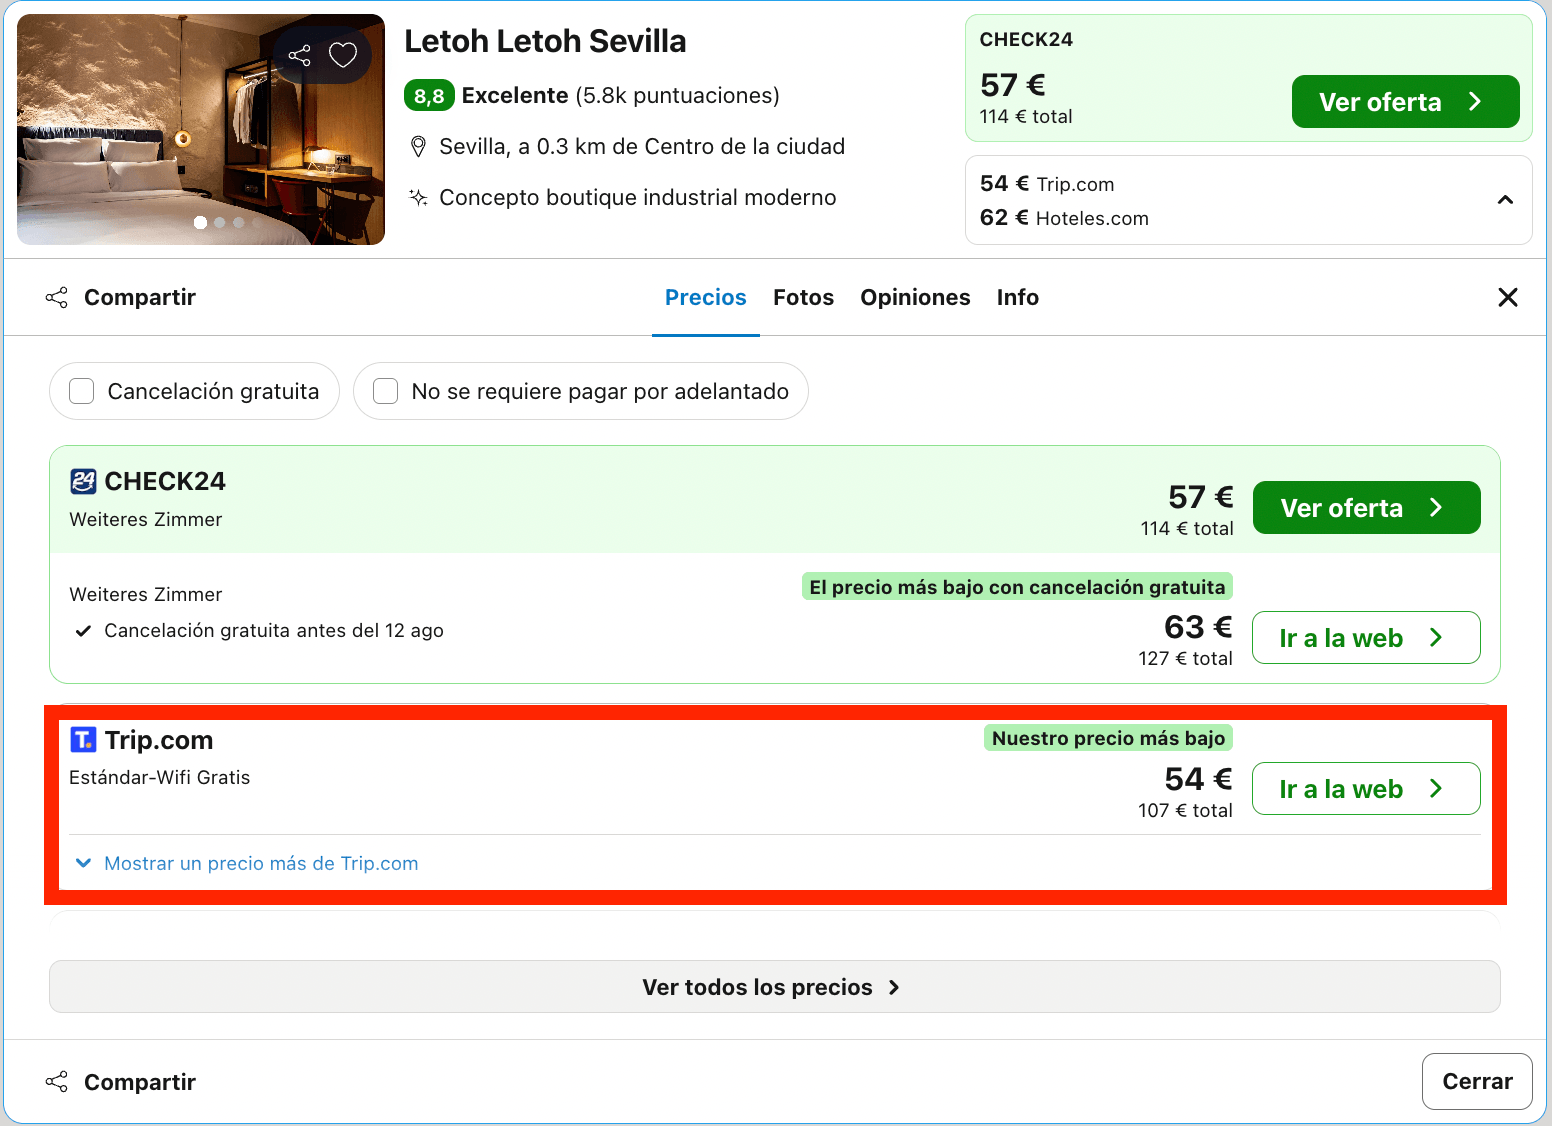Click the location pin icon beside Sevilla

point(419,147)
